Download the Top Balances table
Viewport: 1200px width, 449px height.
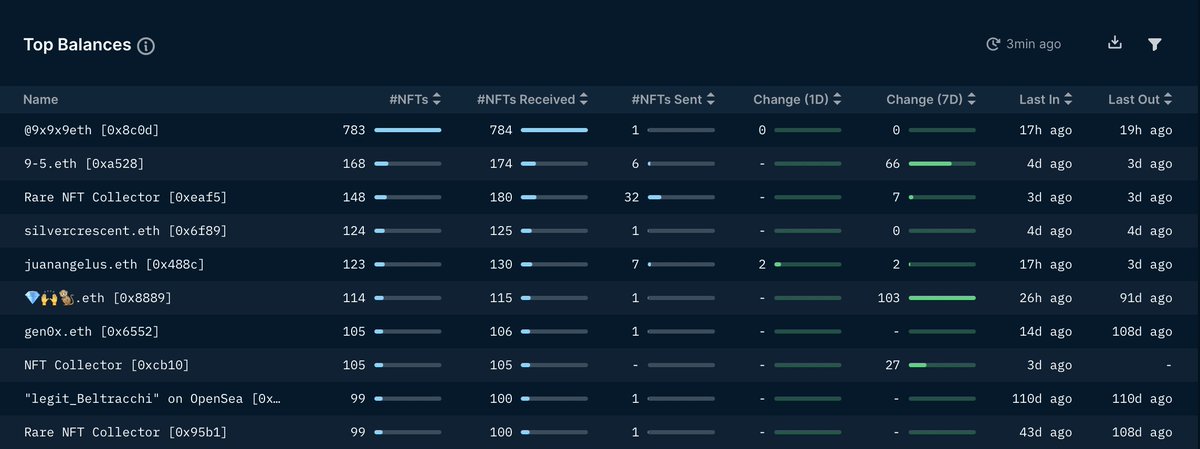1115,43
